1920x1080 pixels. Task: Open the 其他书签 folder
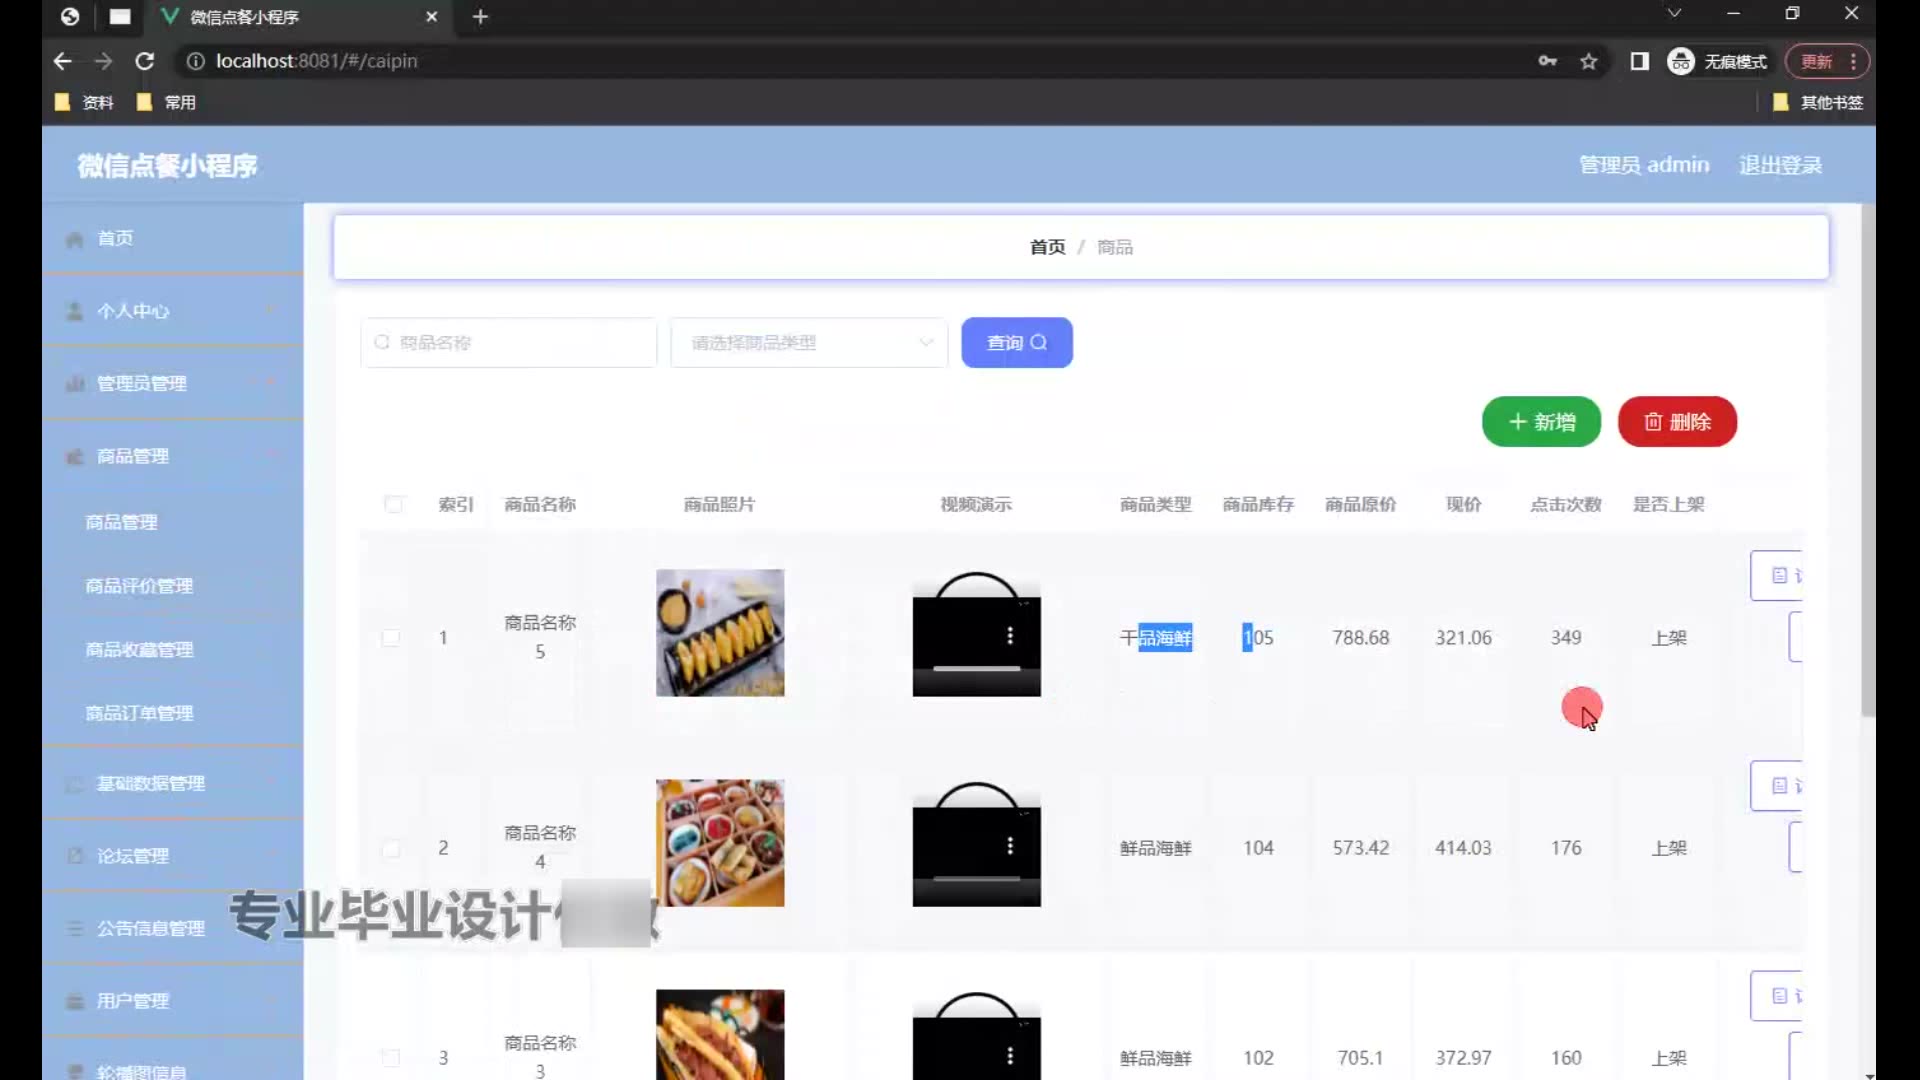pos(1818,102)
